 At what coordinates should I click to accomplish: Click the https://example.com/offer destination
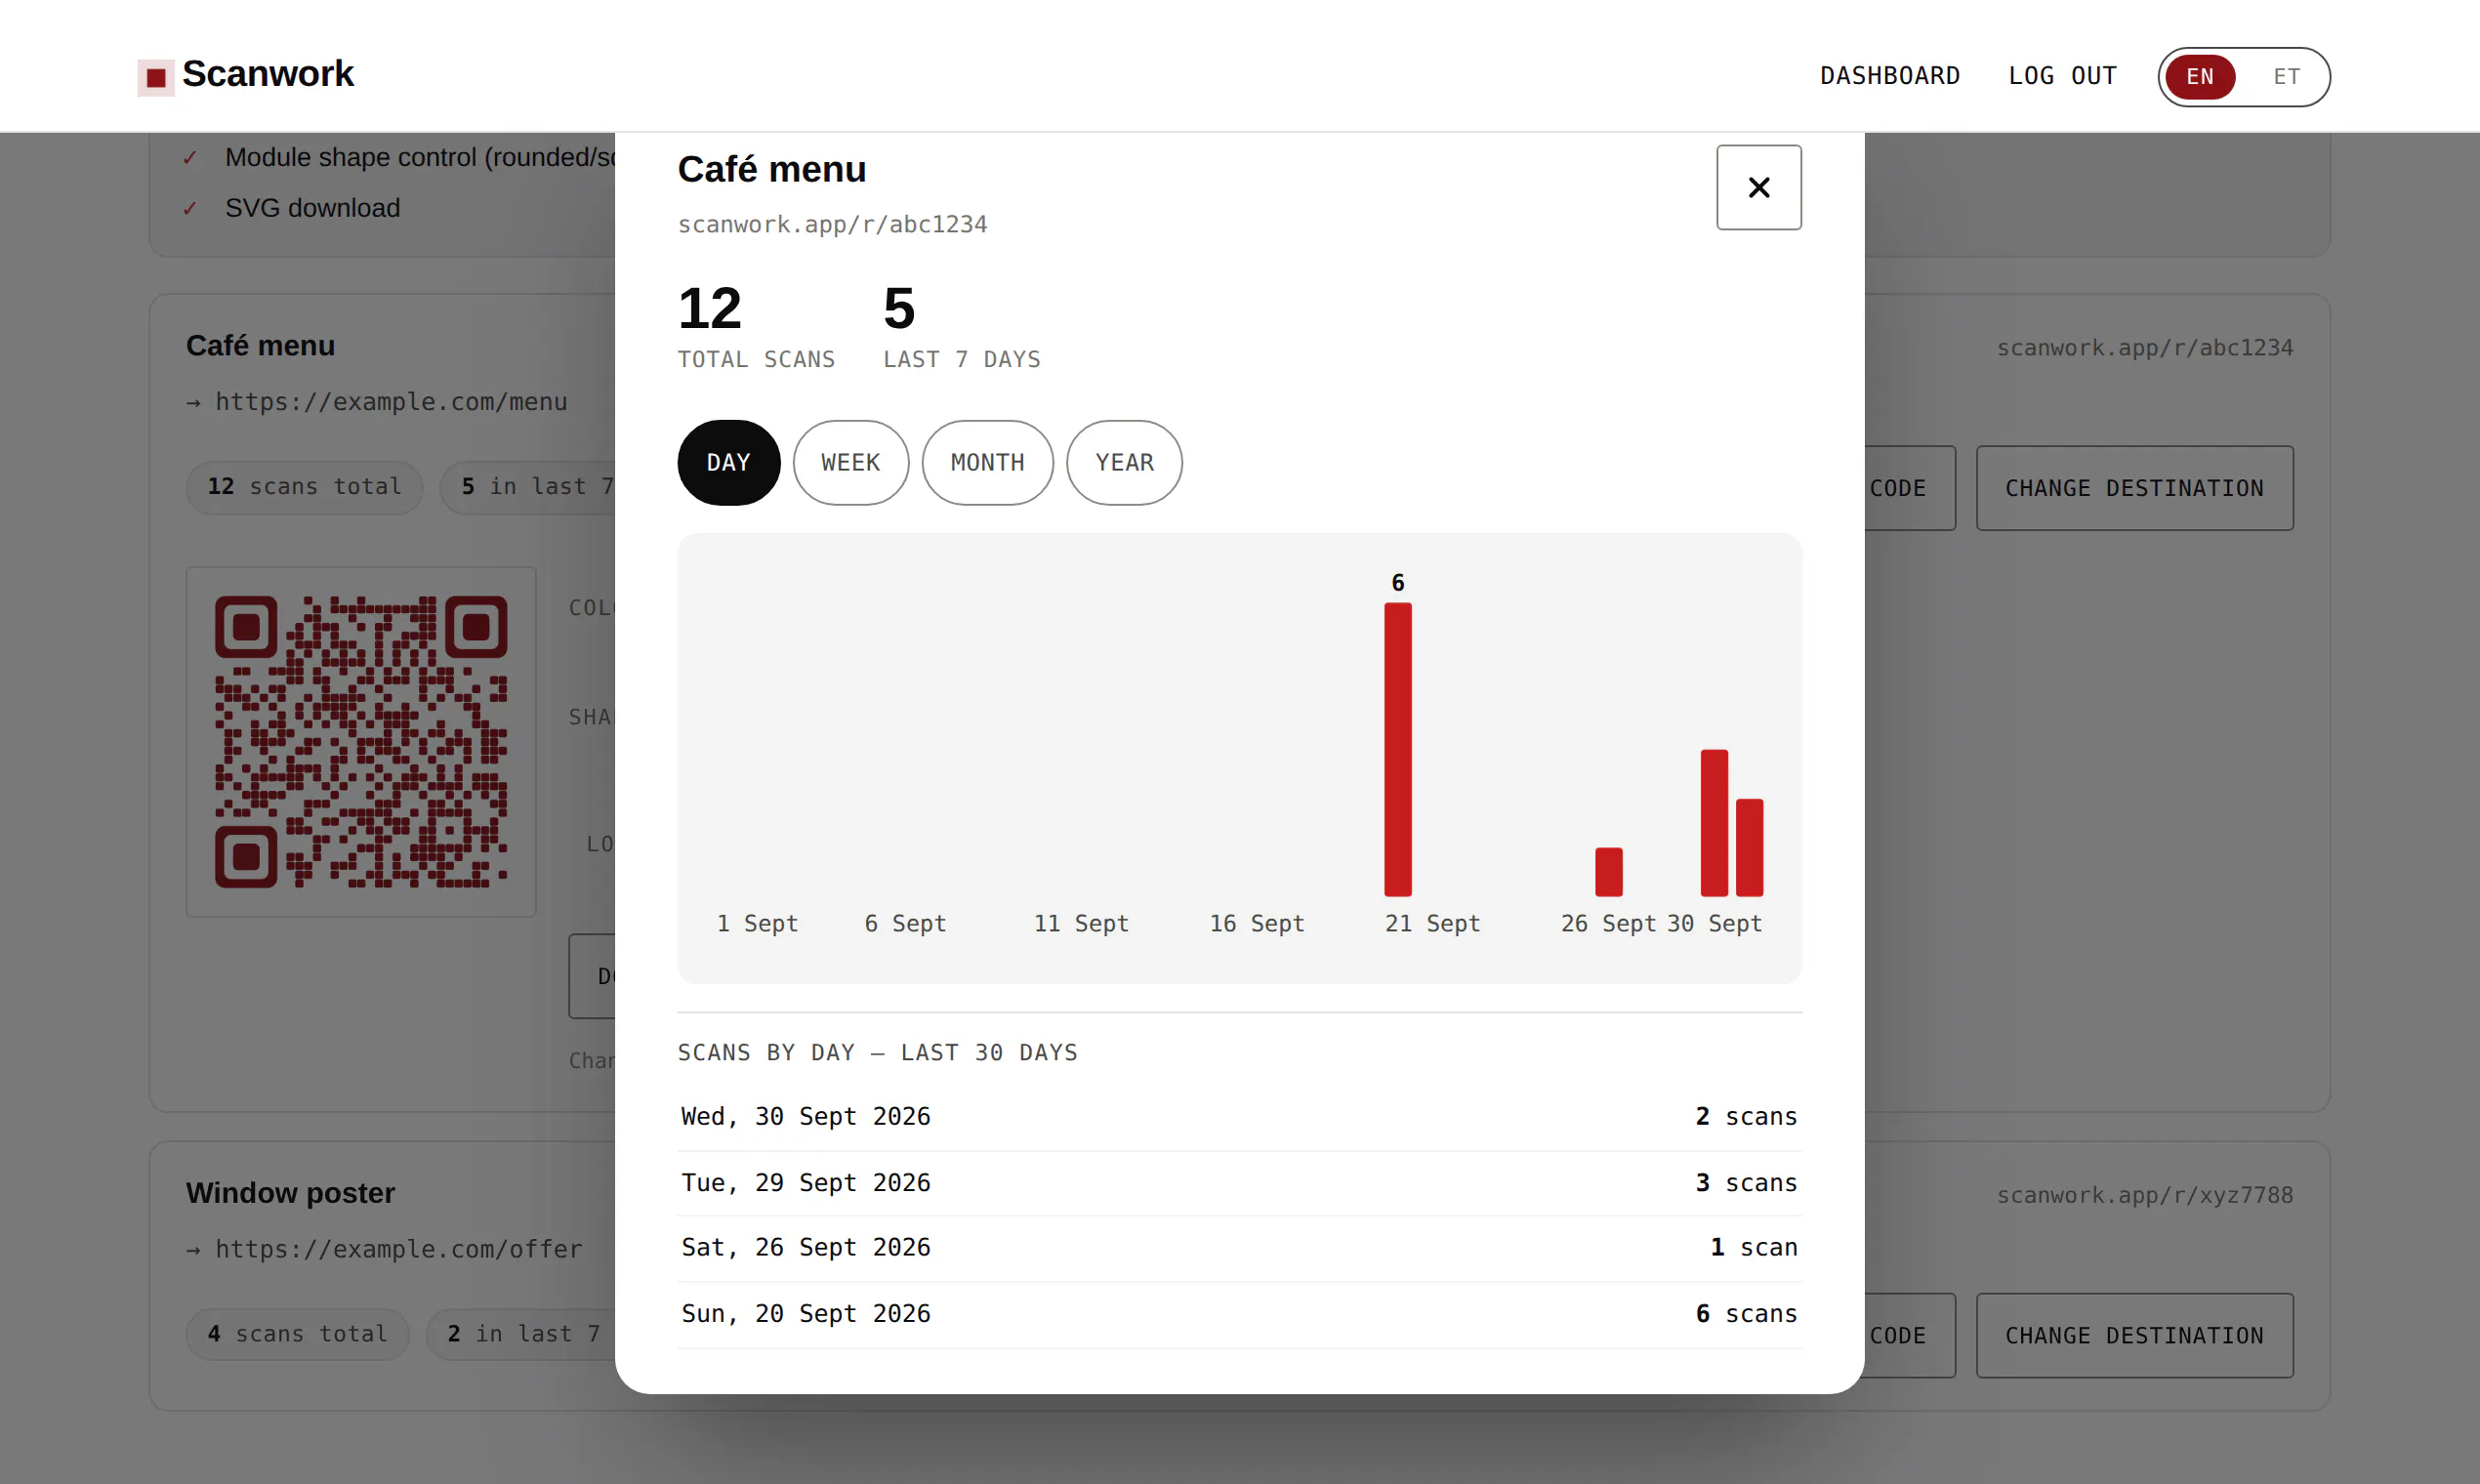click(398, 1250)
